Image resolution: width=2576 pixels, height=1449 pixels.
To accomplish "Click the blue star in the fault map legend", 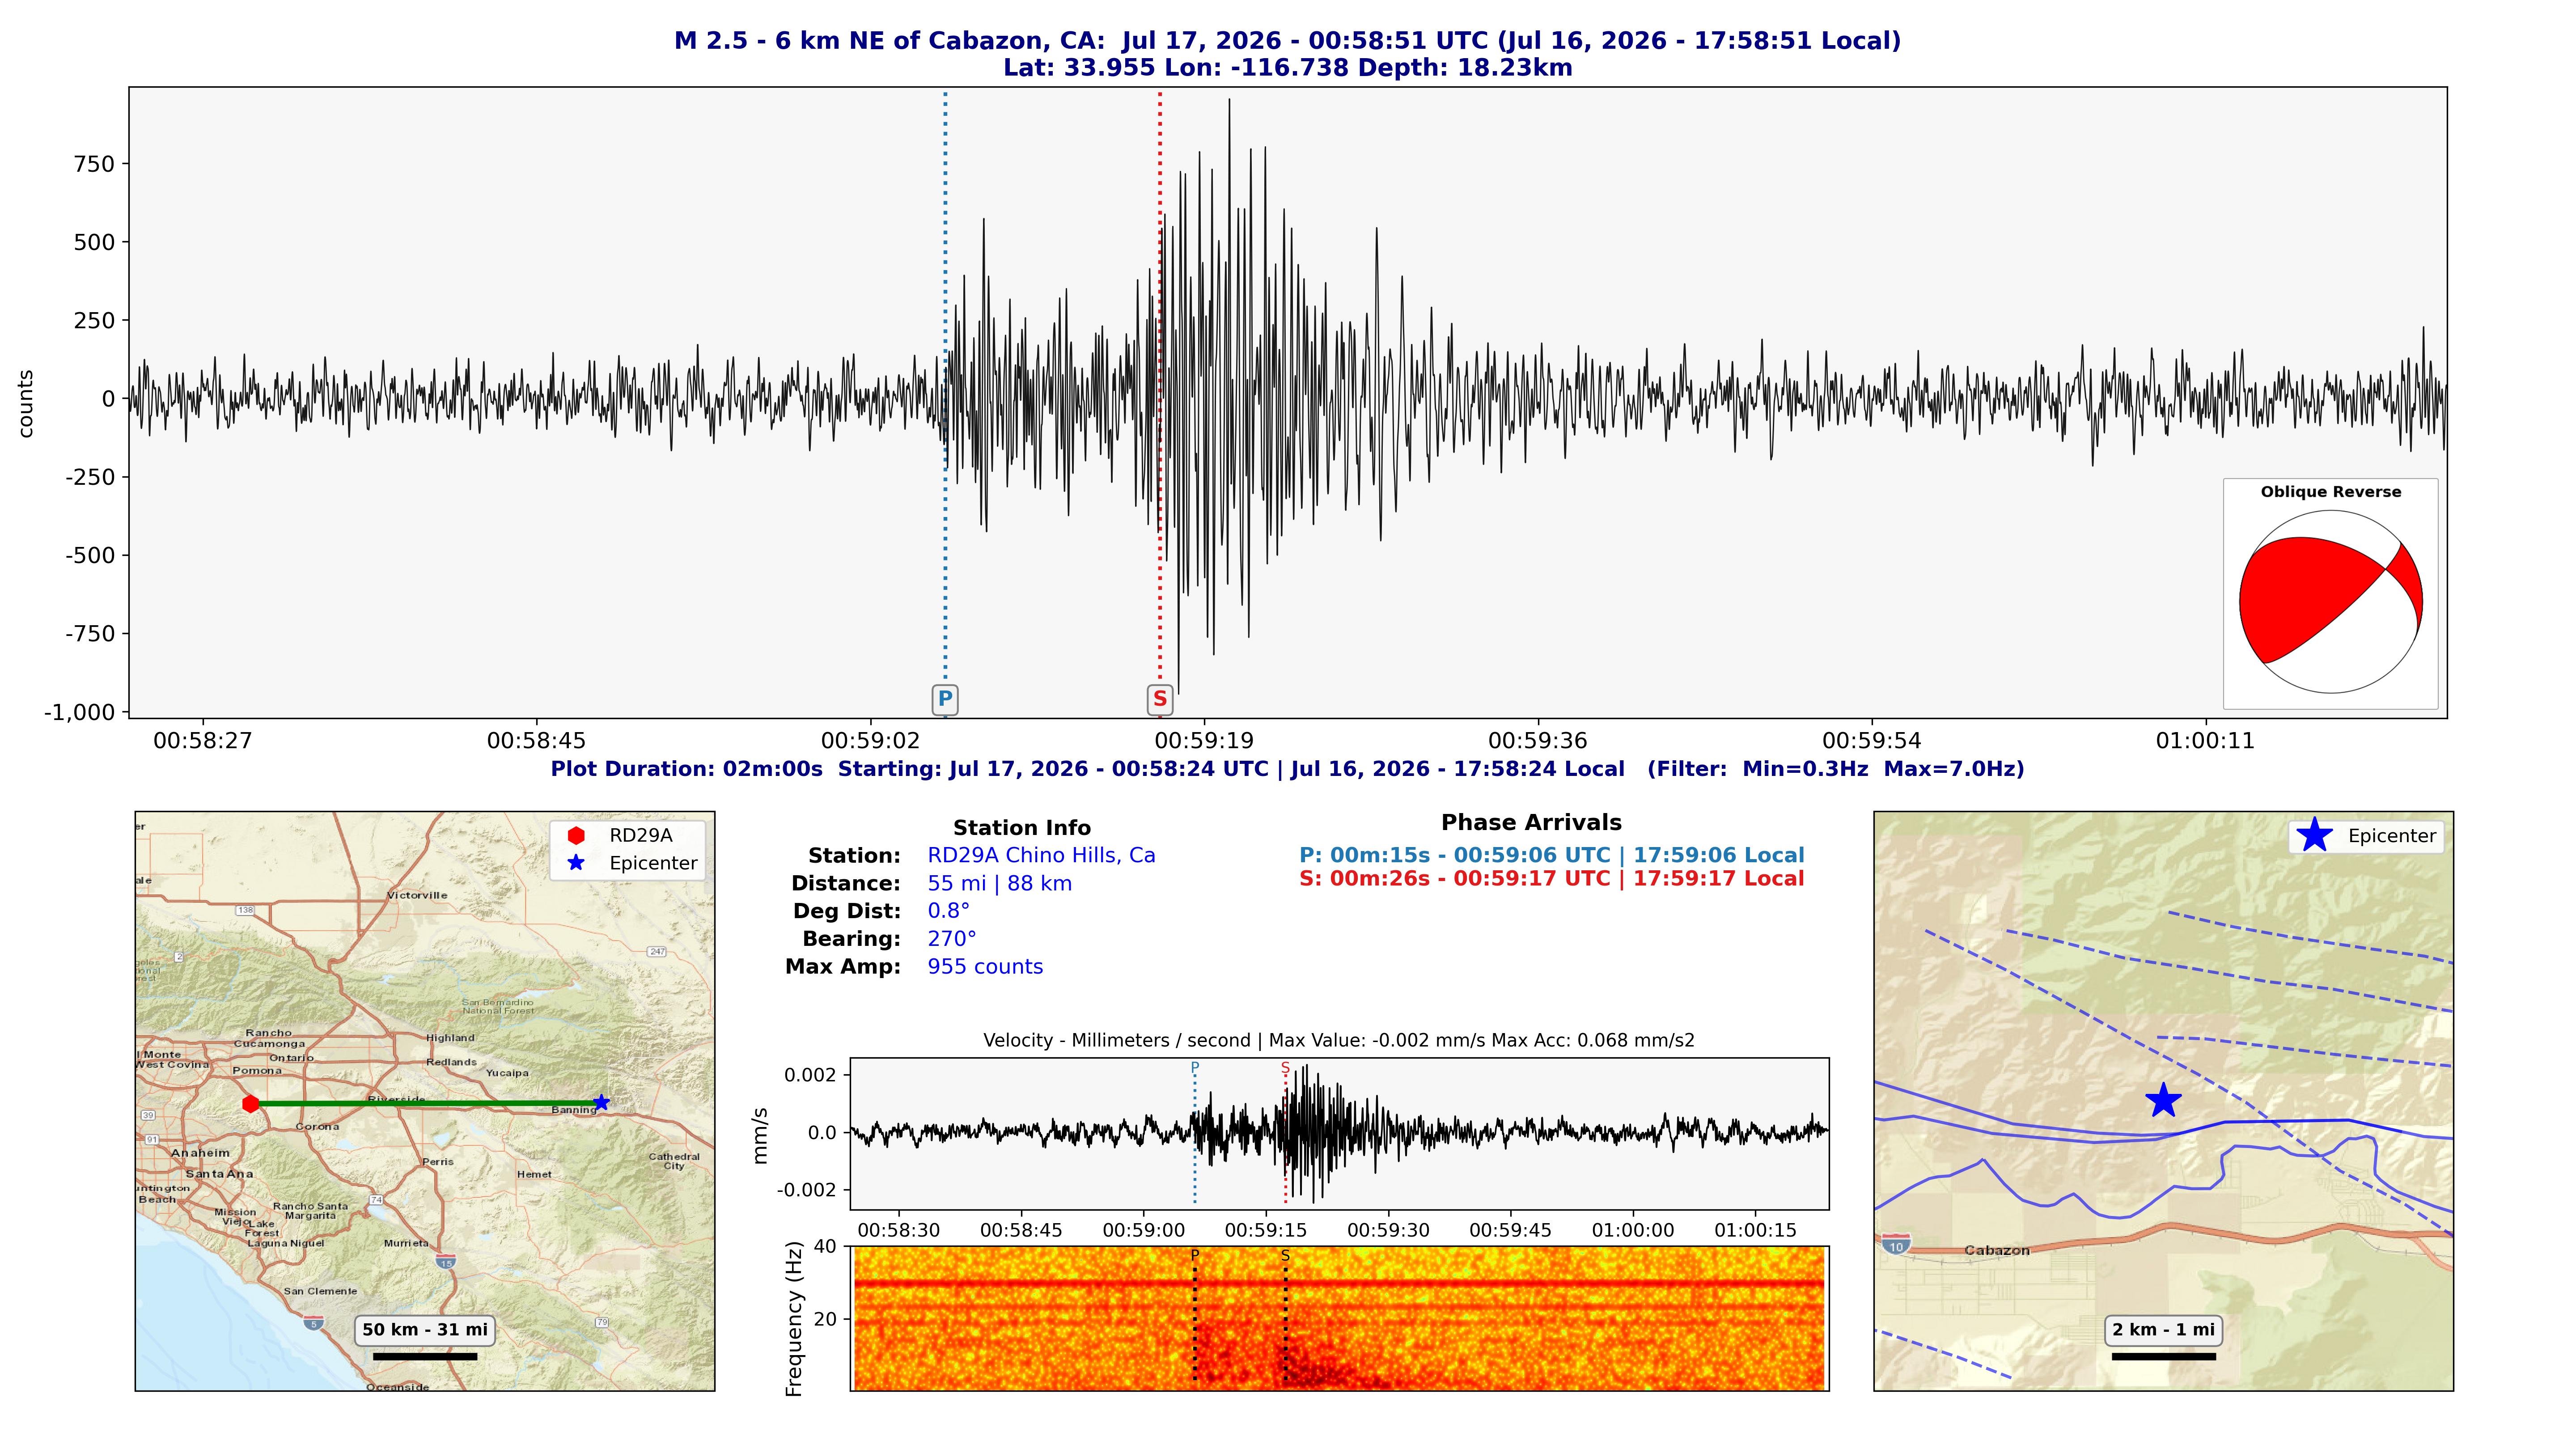I will (x=2314, y=835).
